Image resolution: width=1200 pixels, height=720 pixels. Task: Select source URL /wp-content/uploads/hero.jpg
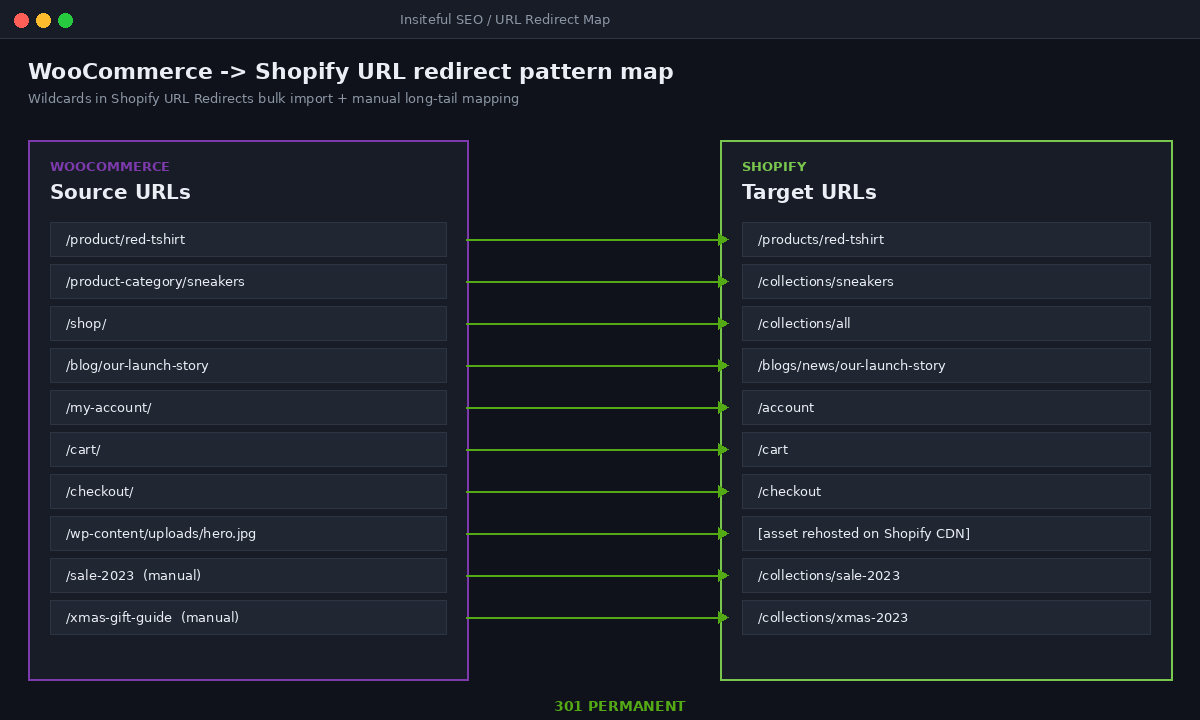(x=248, y=534)
